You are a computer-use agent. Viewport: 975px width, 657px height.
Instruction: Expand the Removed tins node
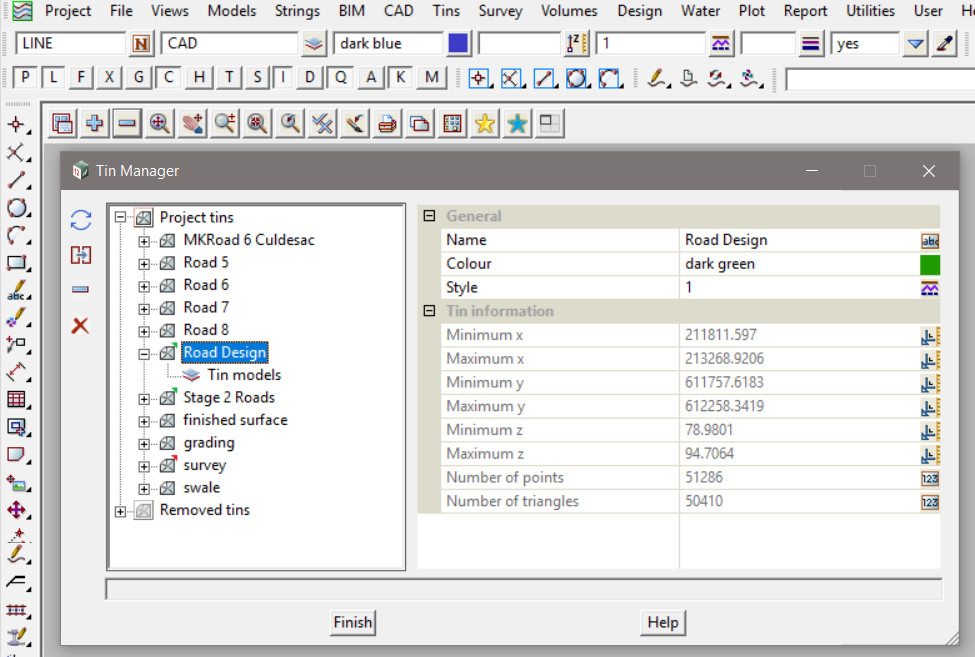121,511
